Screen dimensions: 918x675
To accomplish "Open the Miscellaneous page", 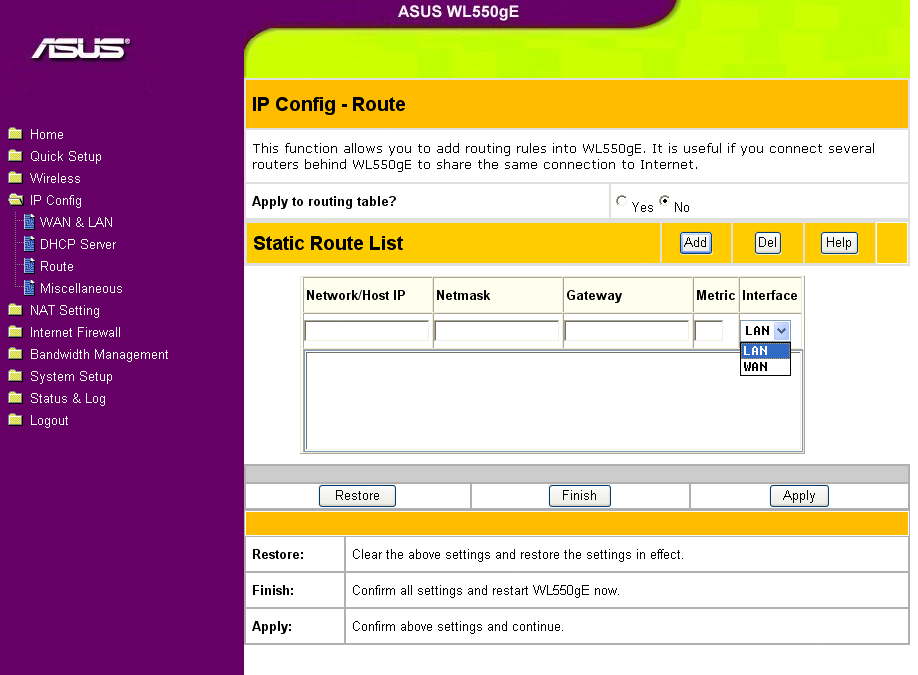I will point(81,288).
